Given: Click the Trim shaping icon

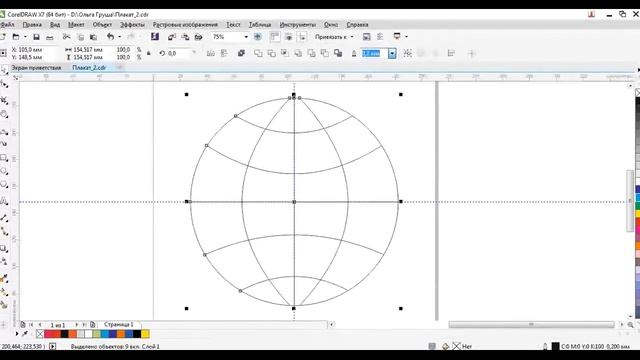Looking at the screenshot, I should (271, 53).
